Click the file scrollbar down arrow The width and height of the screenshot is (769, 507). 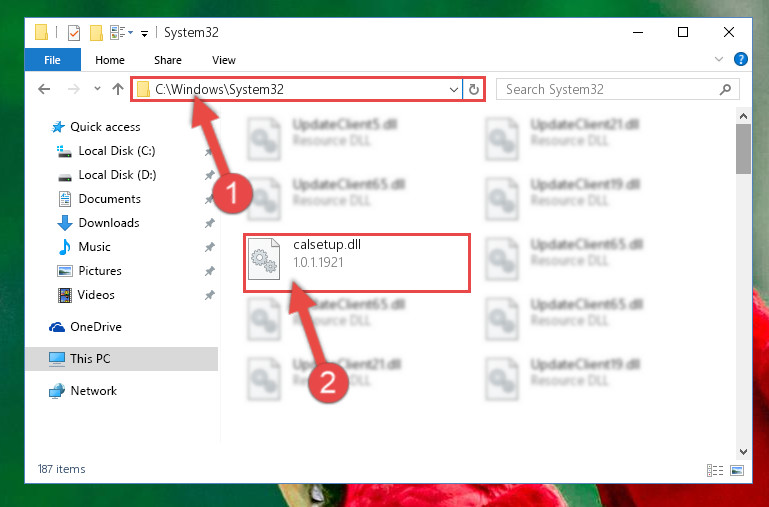pos(743,452)
